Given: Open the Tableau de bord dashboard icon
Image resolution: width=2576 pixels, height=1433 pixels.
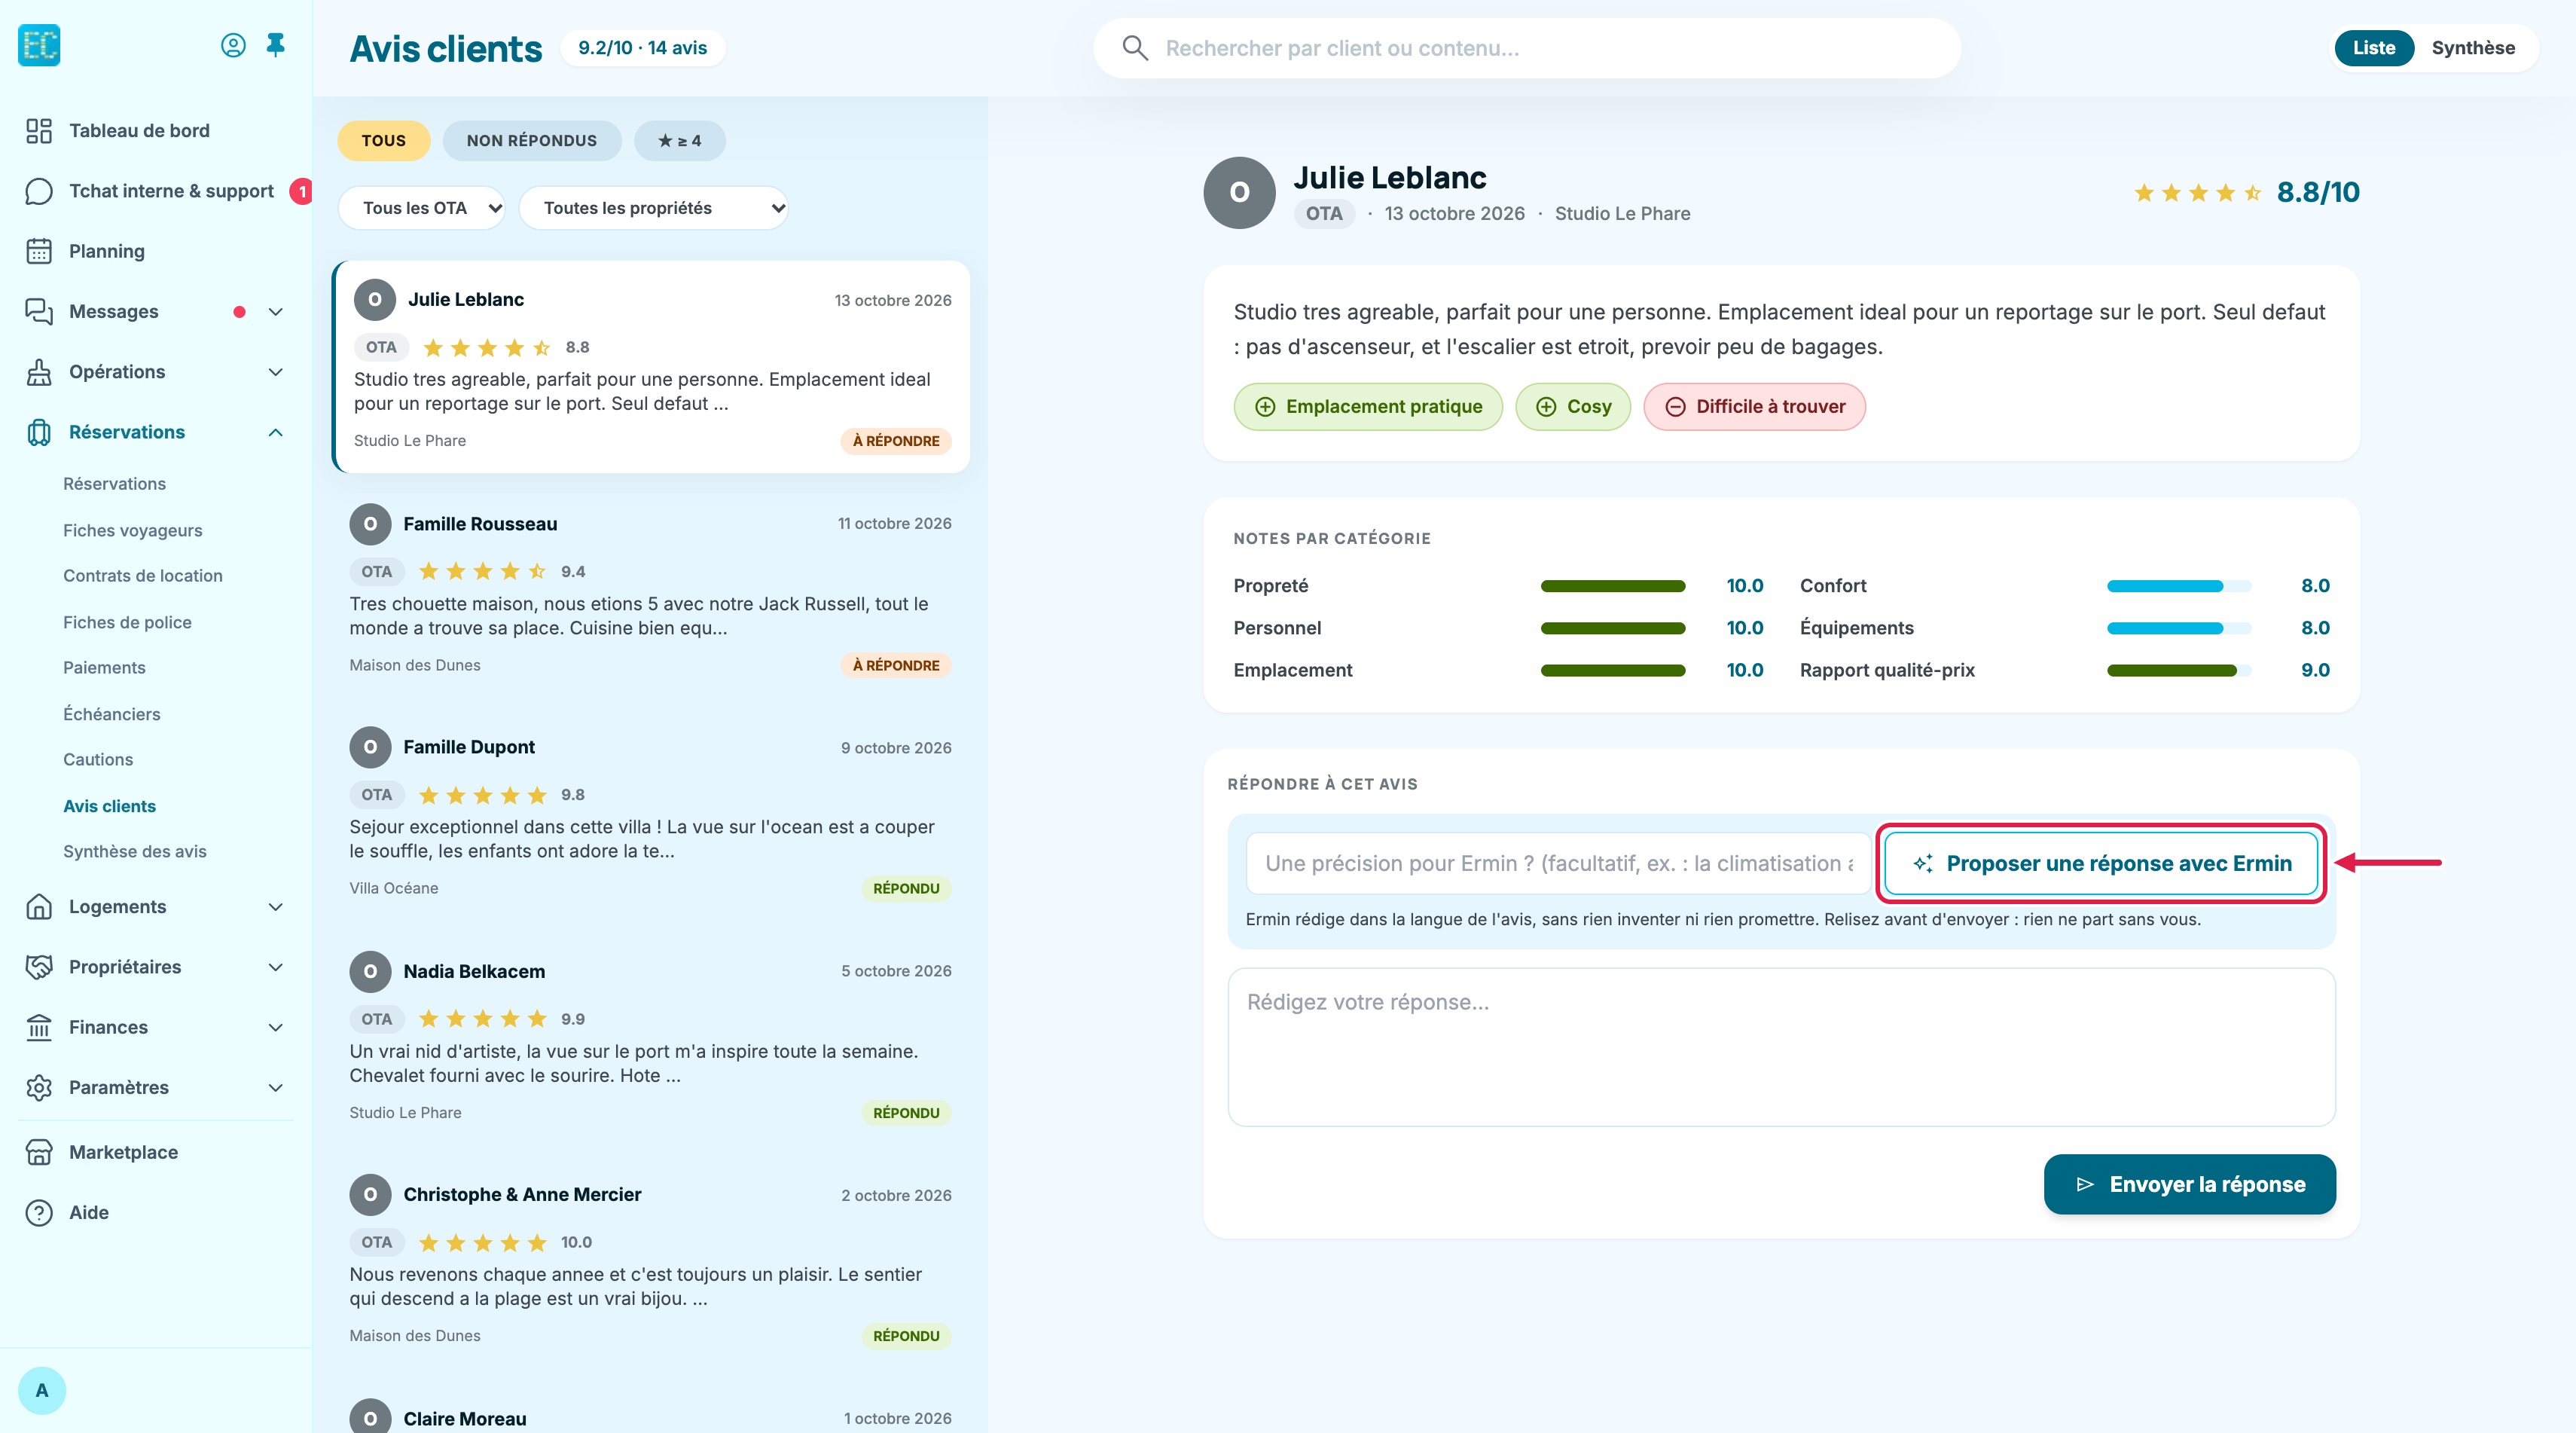Looking at the screenshot, I should tap(39, 131).
